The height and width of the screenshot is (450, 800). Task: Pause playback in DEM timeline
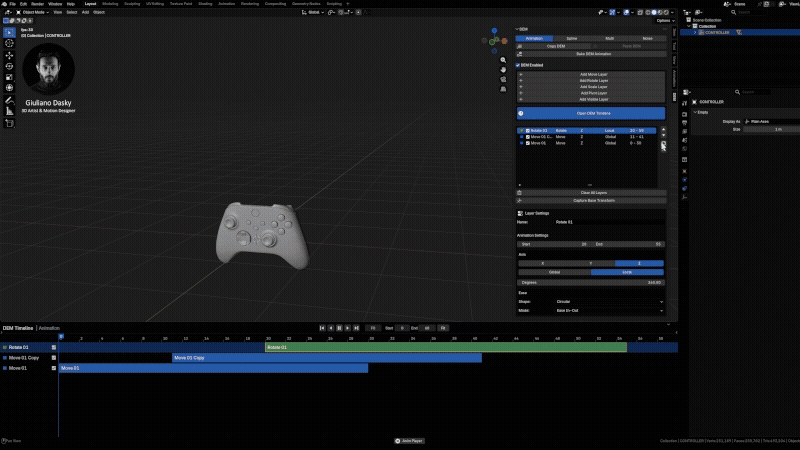[x=339, y=328]
